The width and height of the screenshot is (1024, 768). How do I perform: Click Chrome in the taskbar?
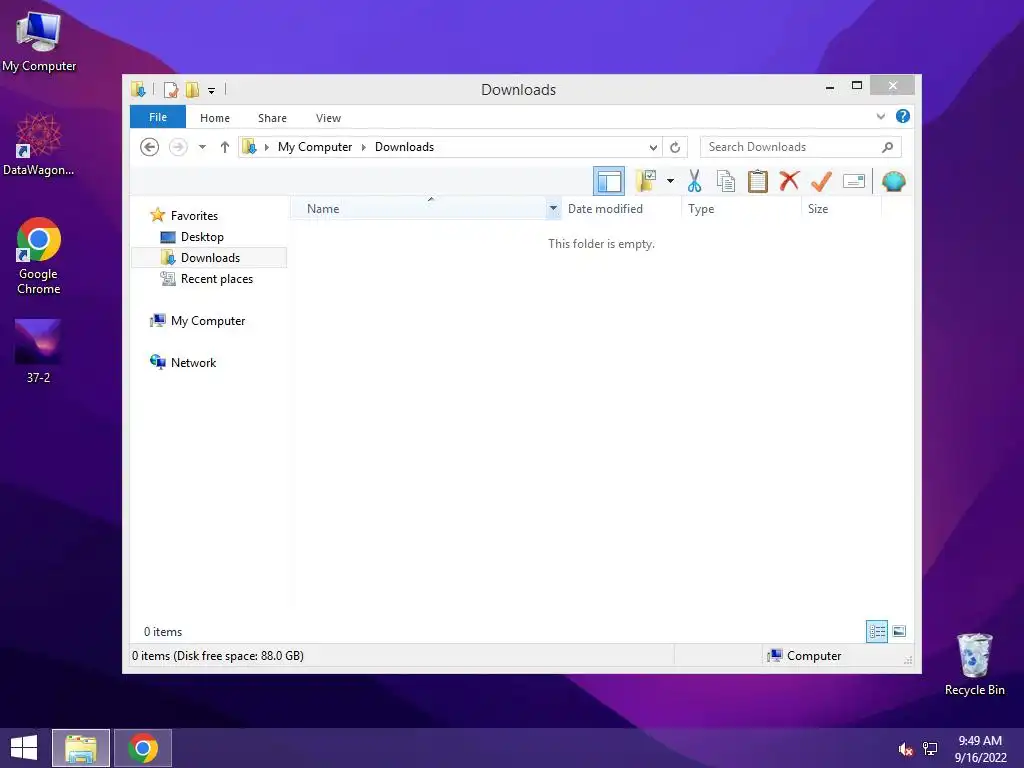click(143, 748)
